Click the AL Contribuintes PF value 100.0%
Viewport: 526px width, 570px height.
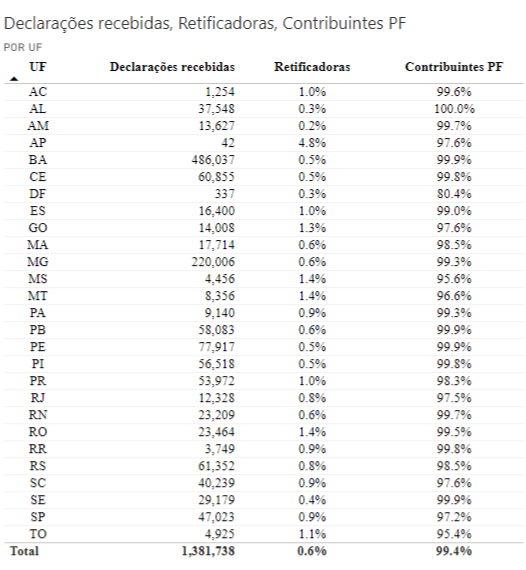(x=454, y=109)
